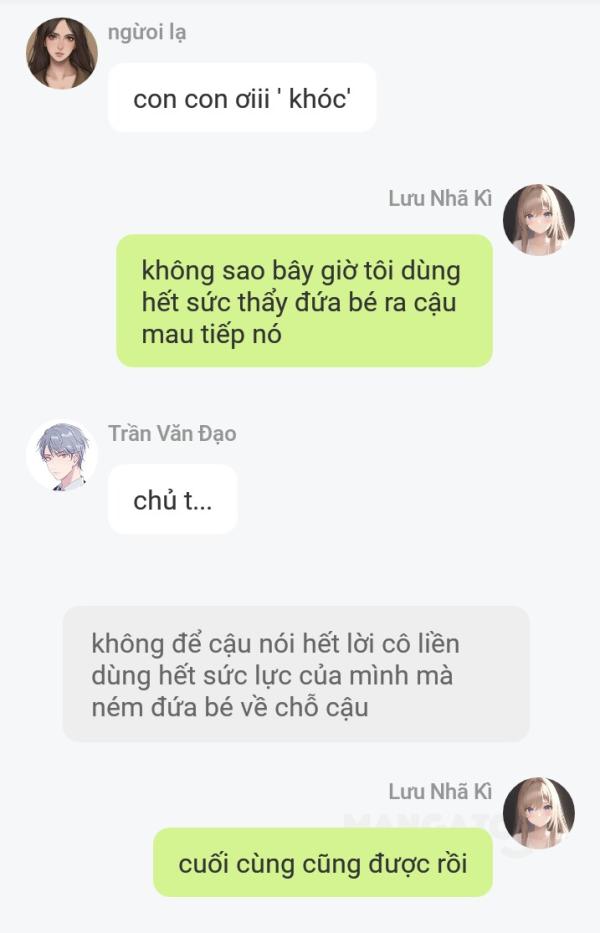Select the 'chủ t...' message bubble
Viewport: 600px width, 933px height.
coord(173,499)
